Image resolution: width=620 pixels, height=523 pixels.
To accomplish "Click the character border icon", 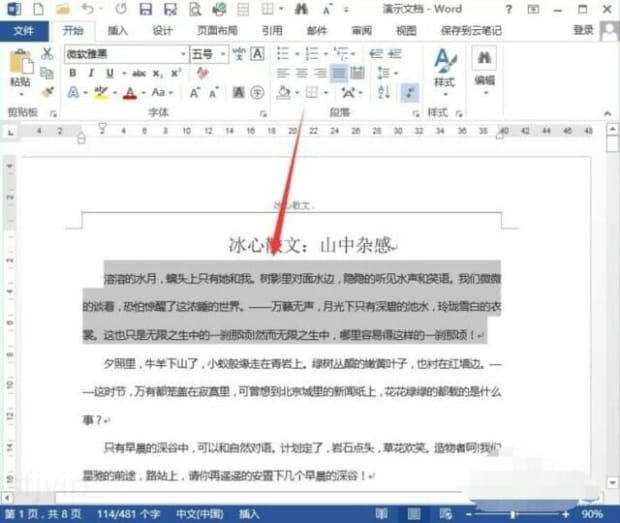I will point(258,53).
